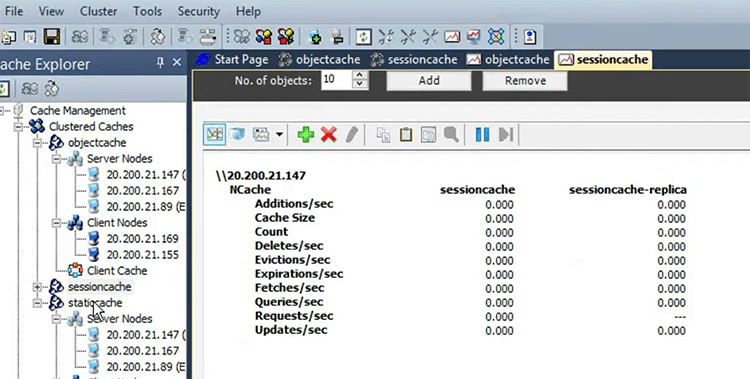The image size is (750, 379).
Task: Click the Copy Properties icon
Action: 383,135
